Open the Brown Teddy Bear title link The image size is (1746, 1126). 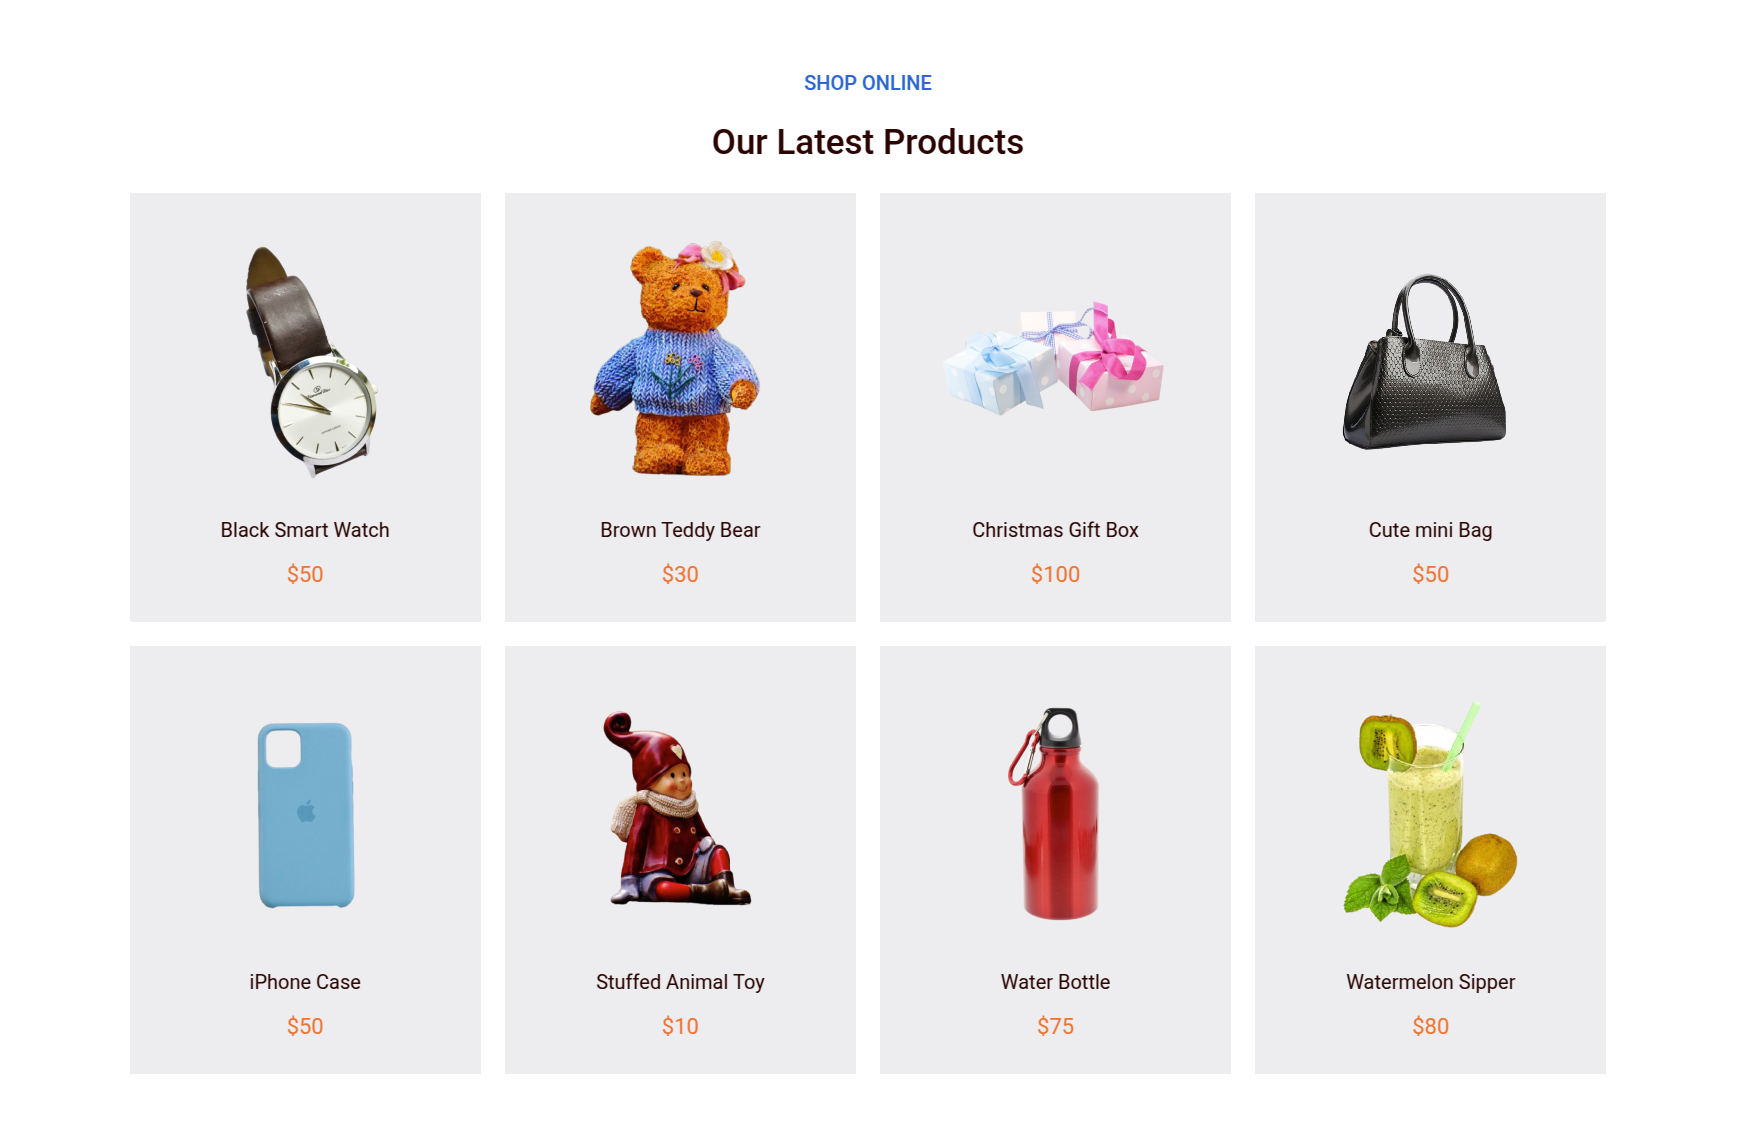point(680,530)
